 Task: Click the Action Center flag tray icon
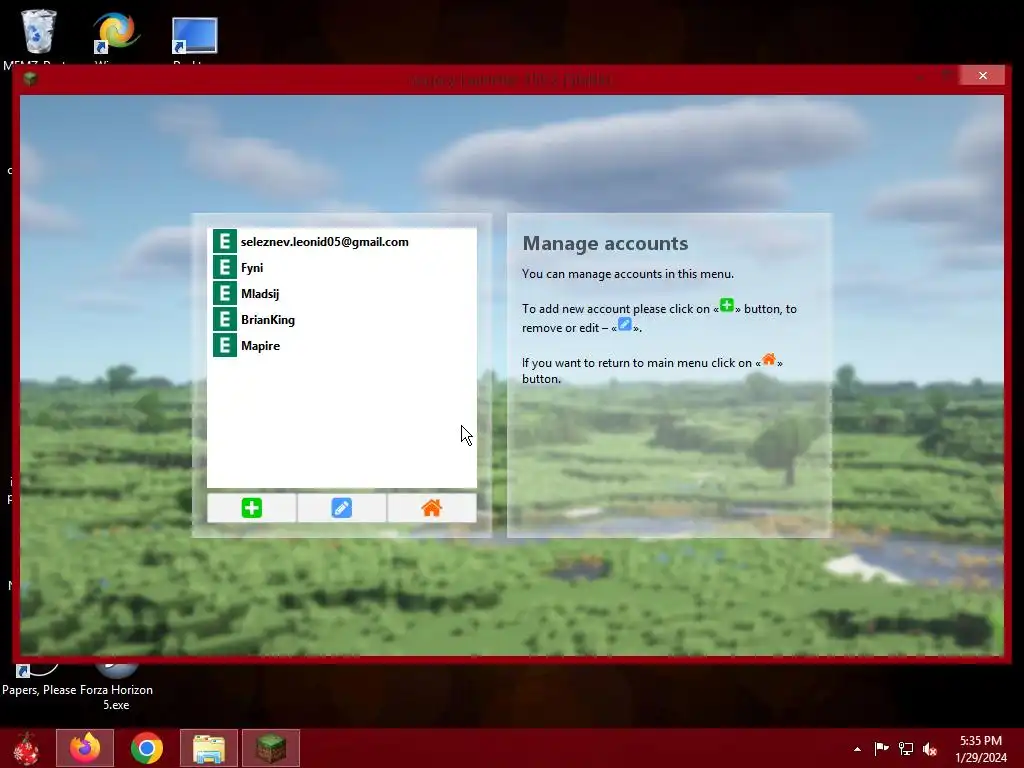pos(882,748)
